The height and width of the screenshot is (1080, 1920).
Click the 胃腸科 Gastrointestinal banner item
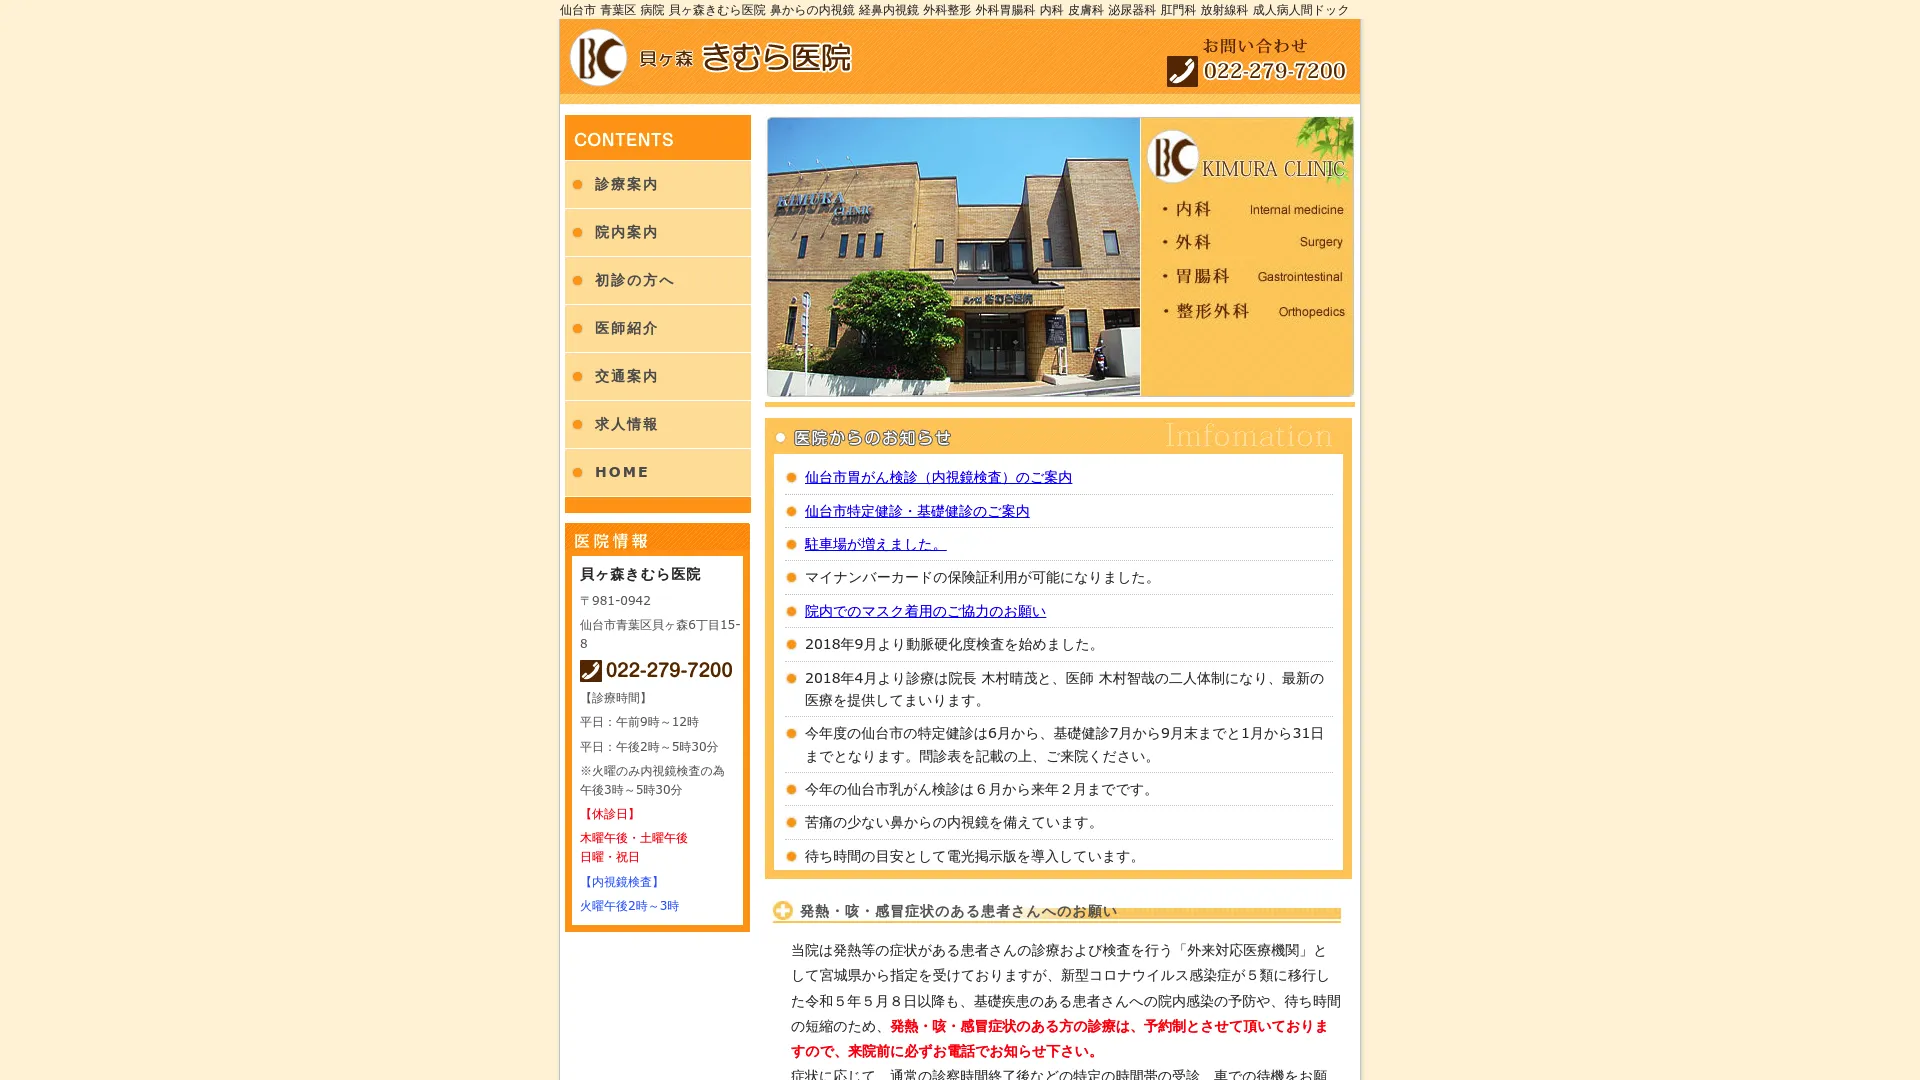click(x=1252, y=276)
